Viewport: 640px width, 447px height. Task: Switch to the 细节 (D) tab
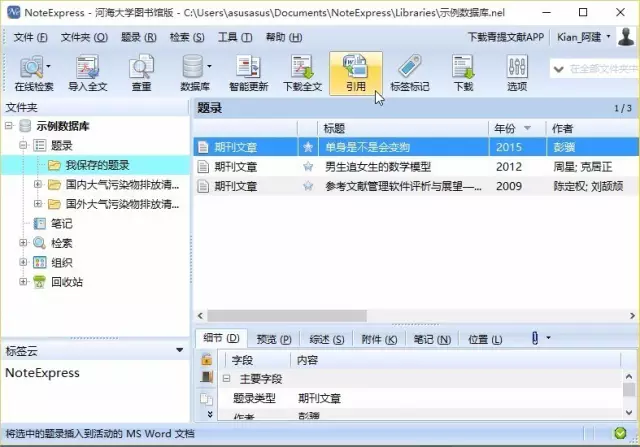coord(221,338)
